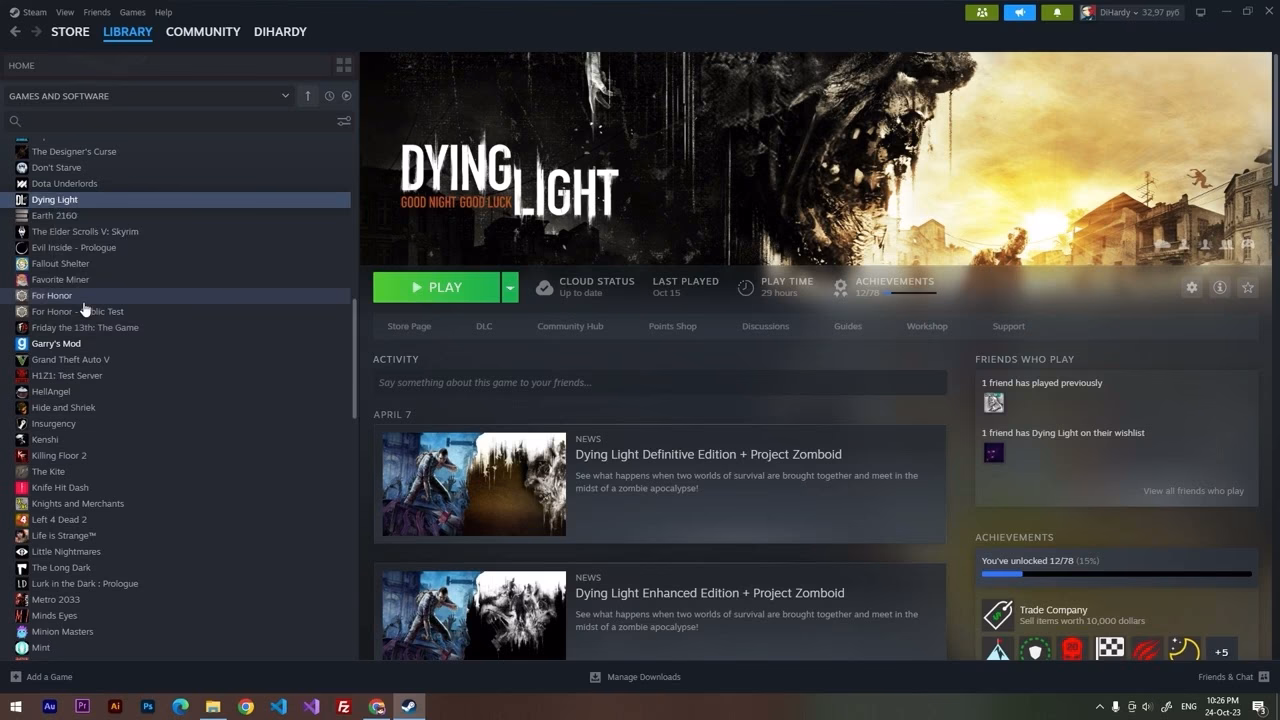1280x720 pixels.
Task: Open game info icon
Action: [x=1220, y=287]
